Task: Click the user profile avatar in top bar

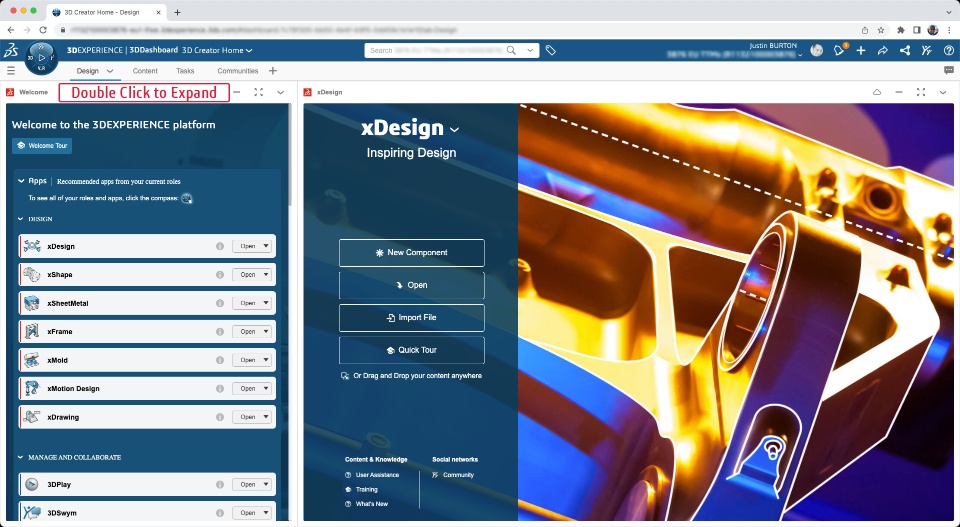Action: [816, 50]
